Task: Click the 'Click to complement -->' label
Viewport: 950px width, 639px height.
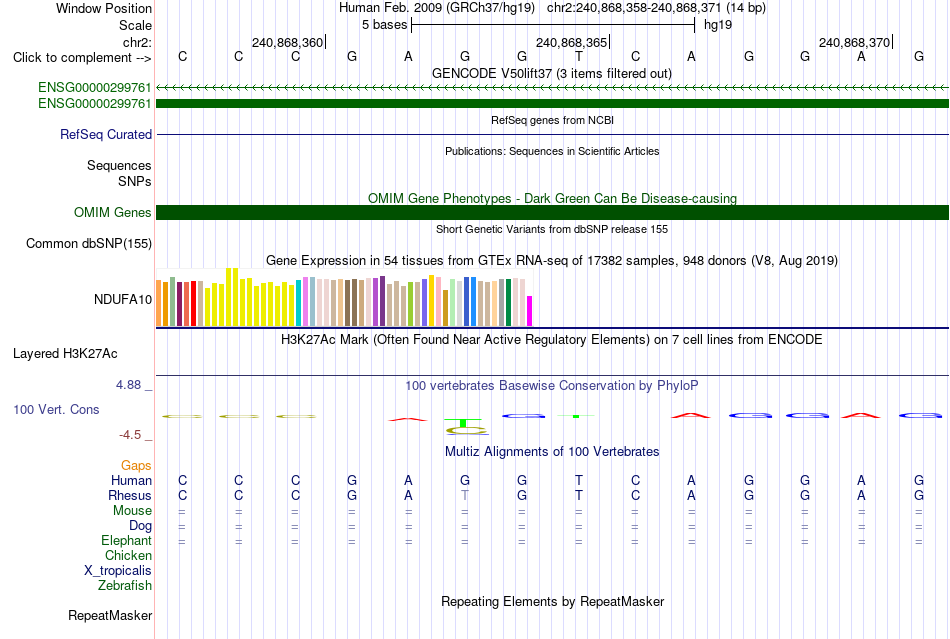Action: [82, 58]
